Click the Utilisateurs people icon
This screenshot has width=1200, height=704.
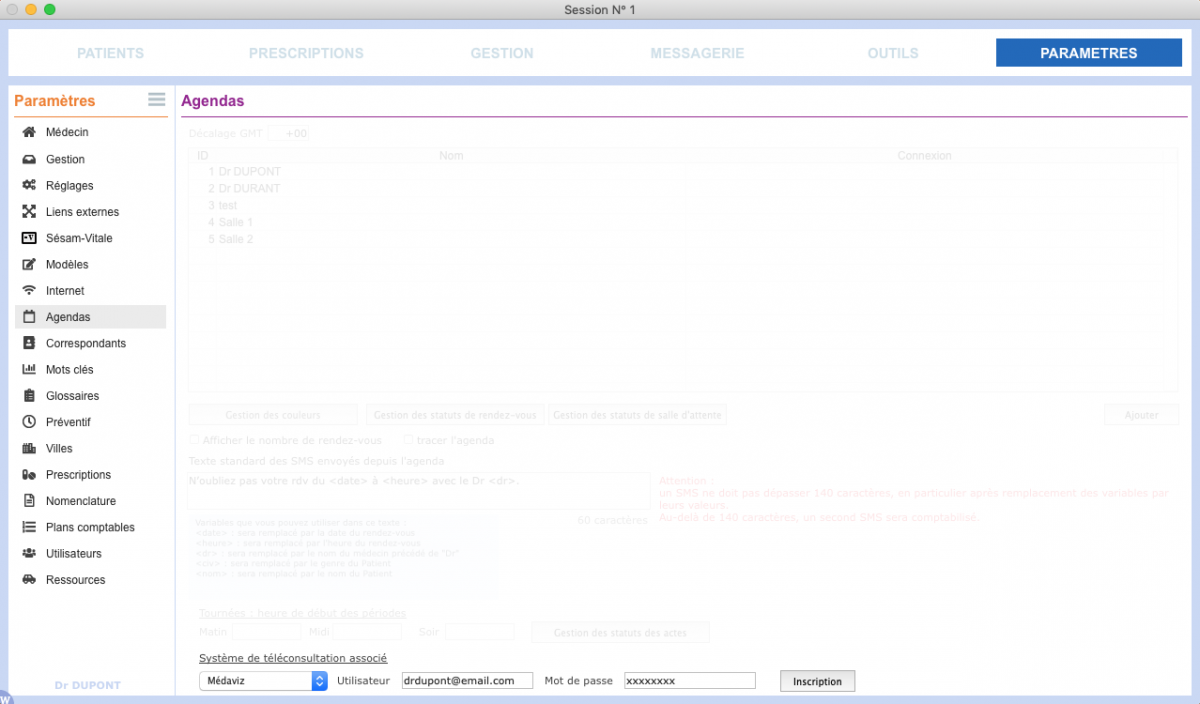pyautogui.click(x=29, y=553)
